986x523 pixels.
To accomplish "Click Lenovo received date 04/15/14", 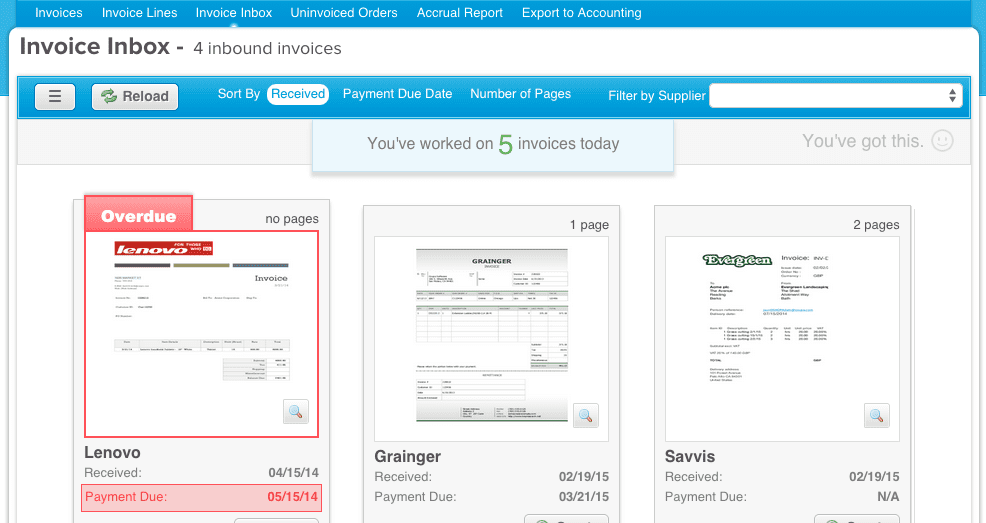I will [293, 473].
